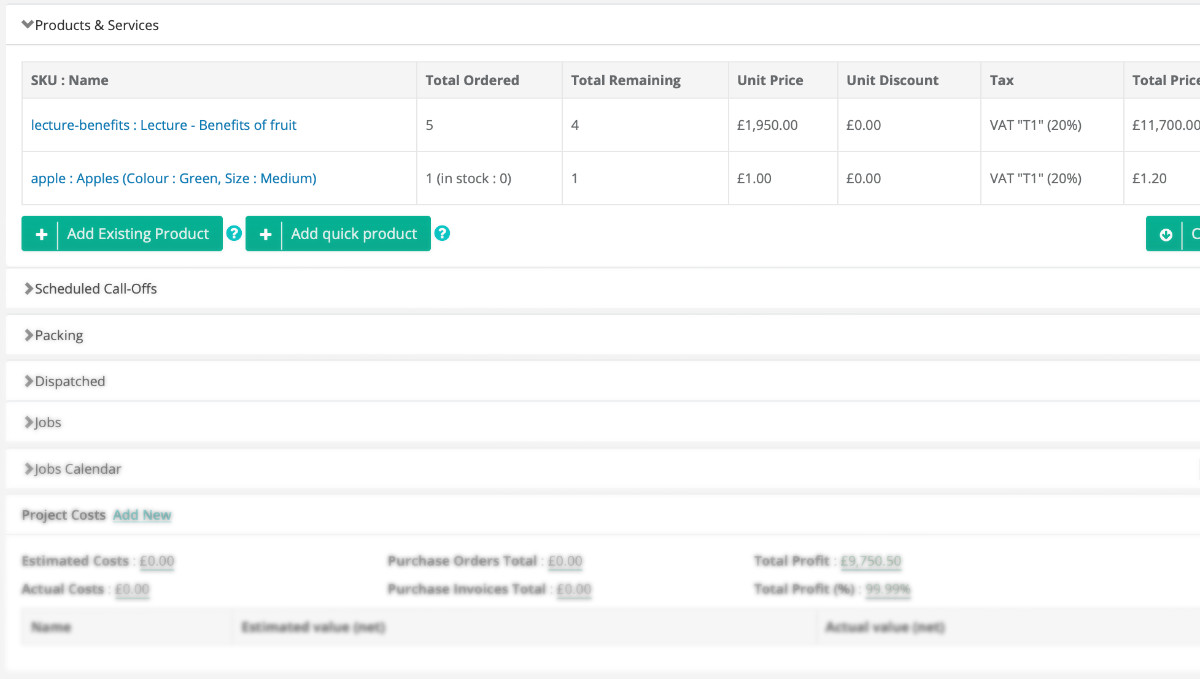This screenshot has width=1200, height=679.
Task: Collapse the Products & Services section
Action: tap(90, 25)
